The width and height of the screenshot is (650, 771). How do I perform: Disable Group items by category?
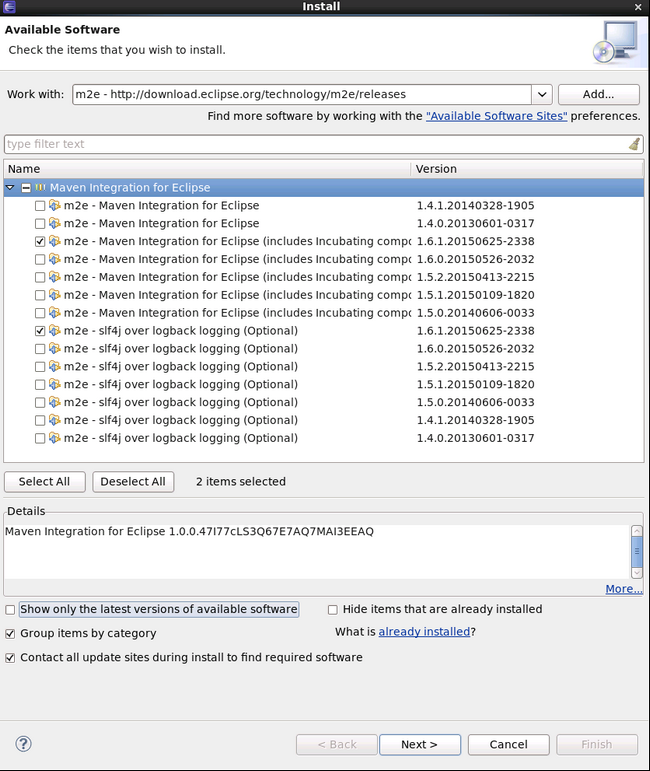click(10, 634)
